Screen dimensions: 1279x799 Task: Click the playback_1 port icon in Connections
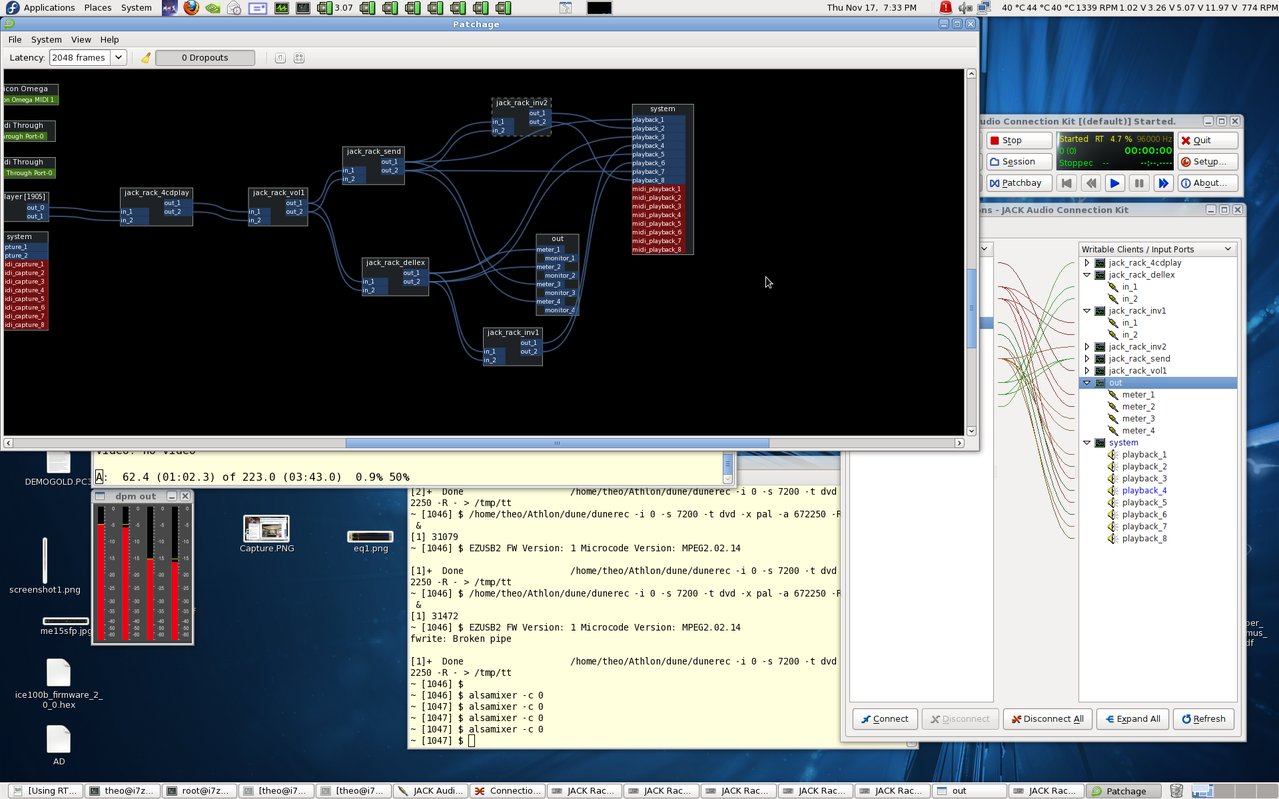click(x=1112, y=455)
